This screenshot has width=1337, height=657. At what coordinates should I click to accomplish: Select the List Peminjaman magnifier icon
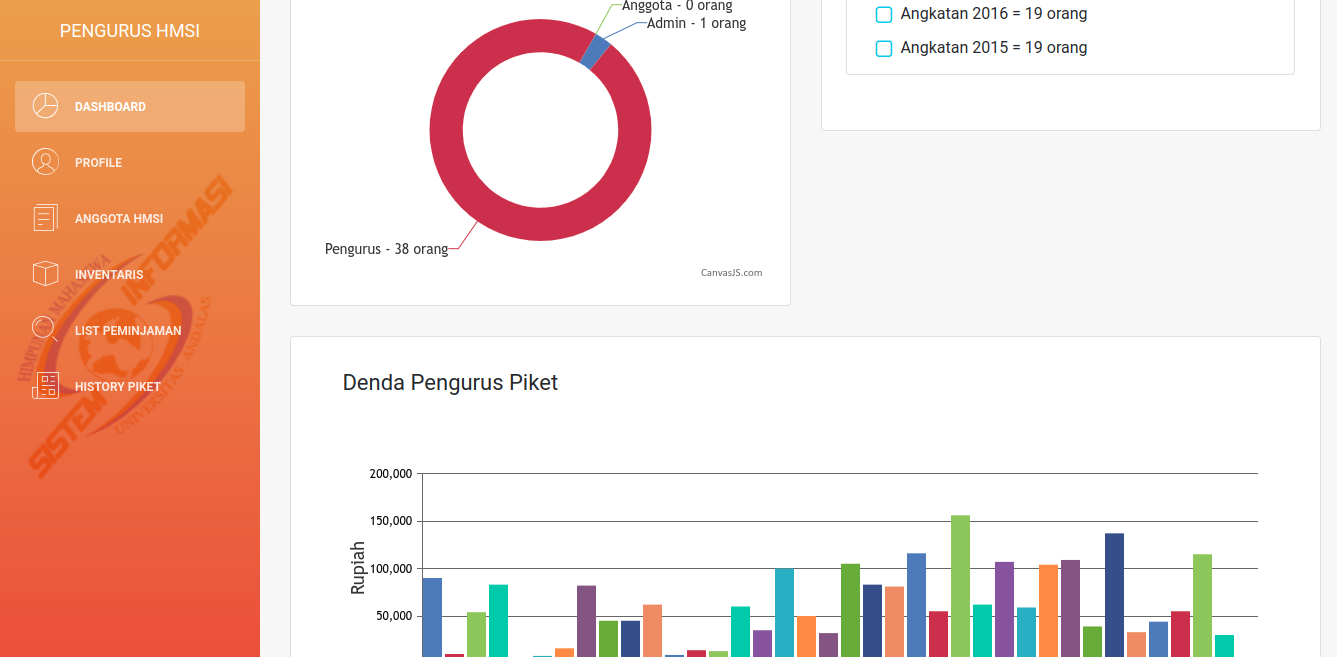click(x=45, y=329)
